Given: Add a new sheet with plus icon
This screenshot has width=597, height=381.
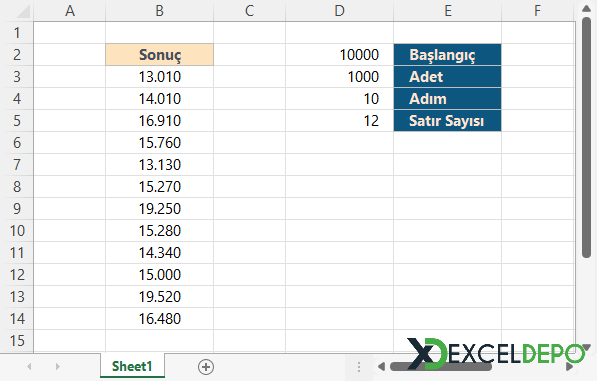Looking at the screenshot, I should pyautogui.click(x=206, y=367).
